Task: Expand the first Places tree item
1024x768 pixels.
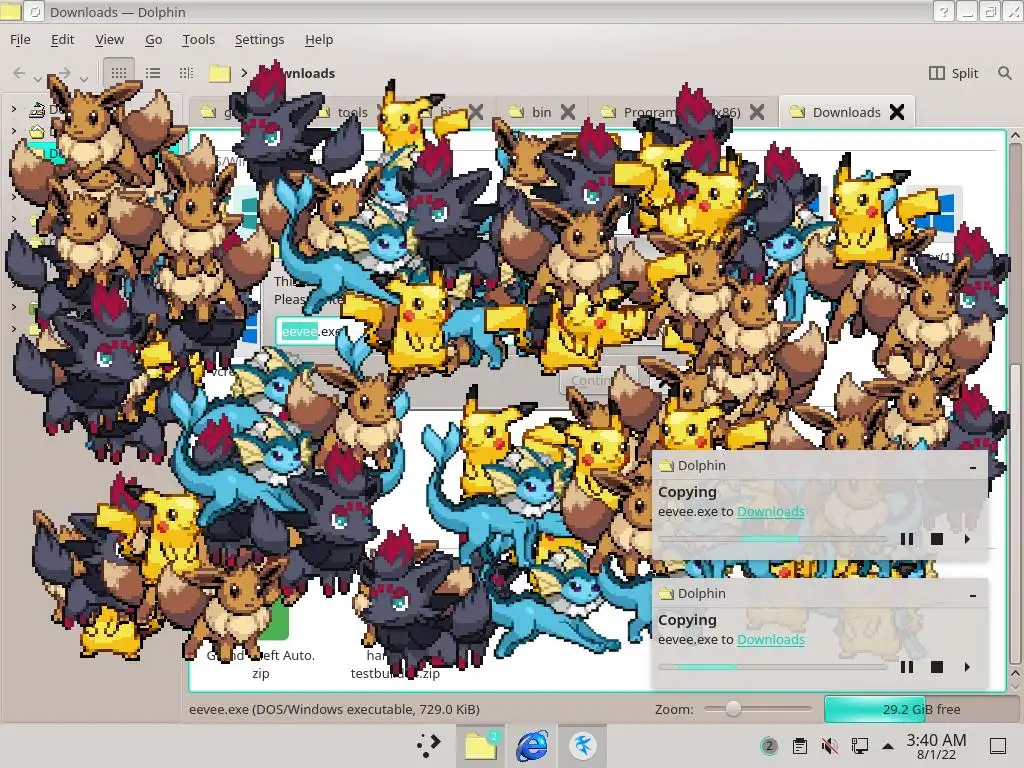Action: click(14, 109)
